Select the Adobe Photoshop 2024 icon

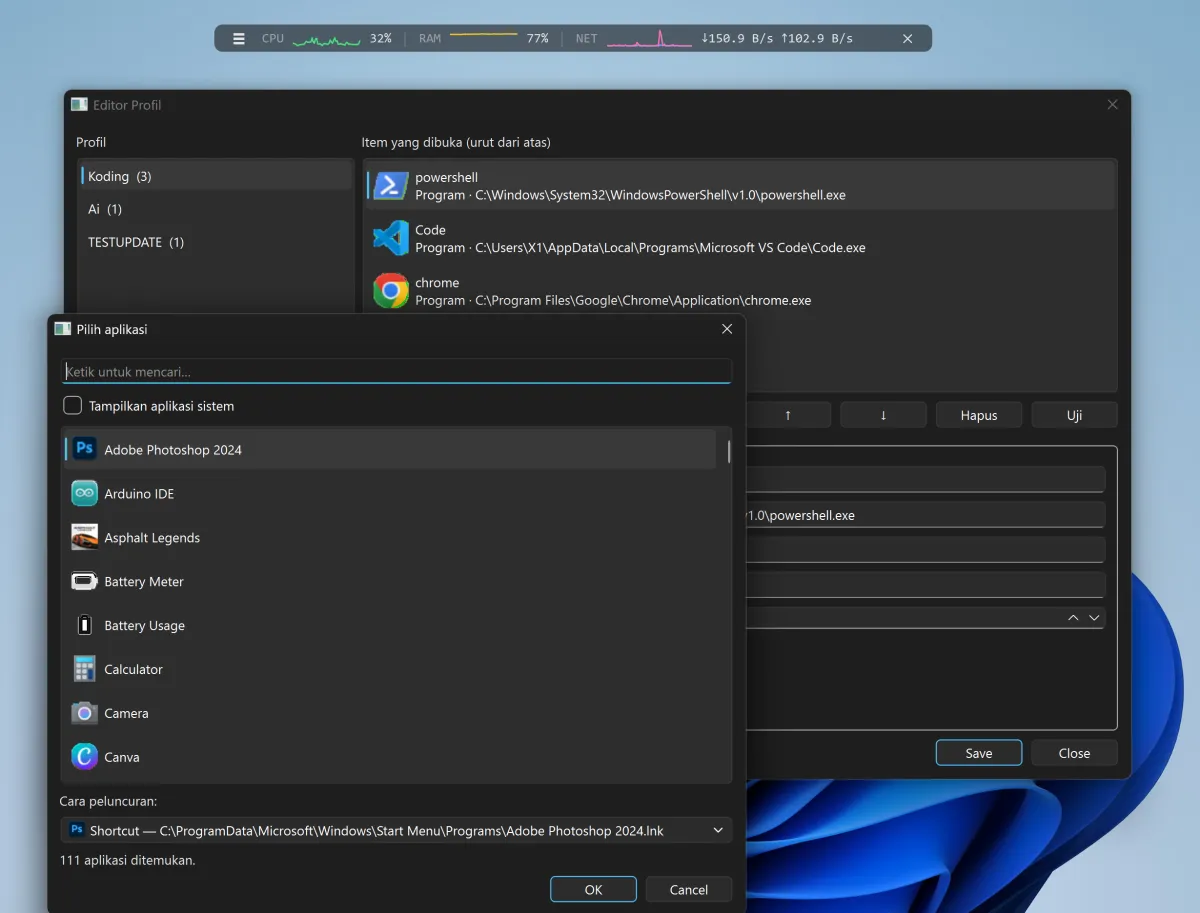85,450
